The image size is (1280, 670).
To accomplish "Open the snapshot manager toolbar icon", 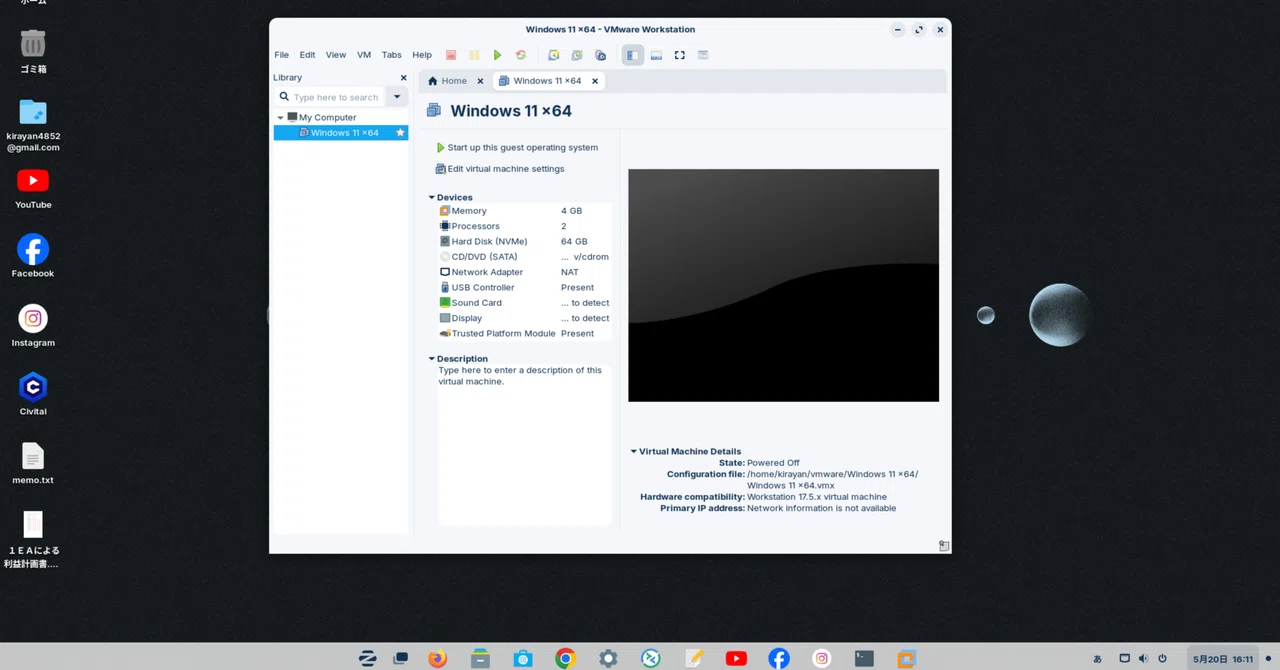I will pos(600,55).
